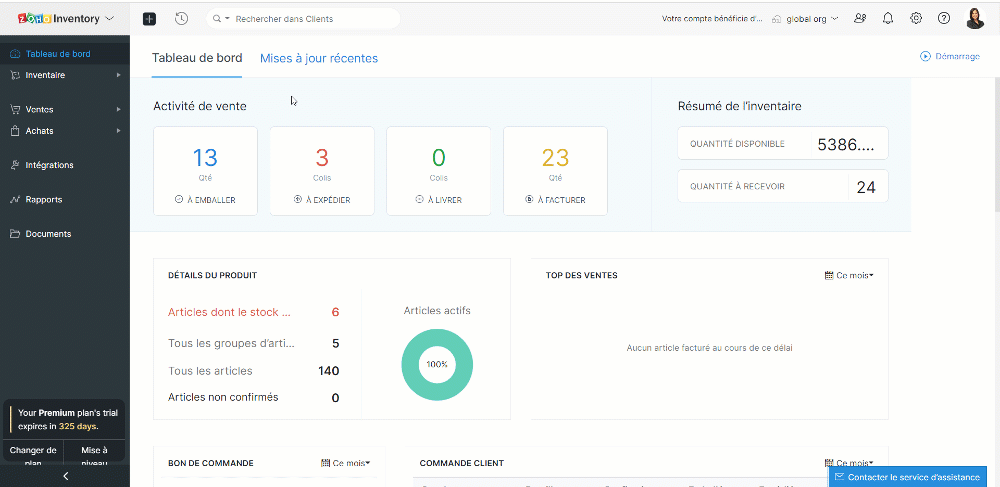Open the 23 Qté À facturer card

point(555,171)
